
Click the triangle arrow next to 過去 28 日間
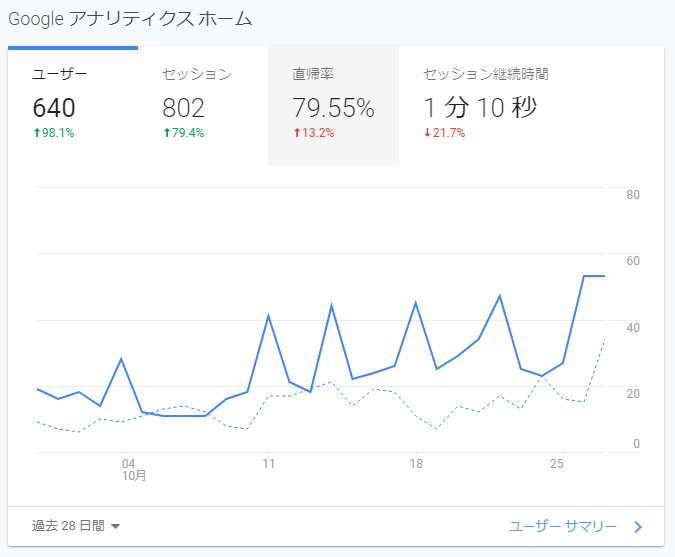(x=115, y=527)
